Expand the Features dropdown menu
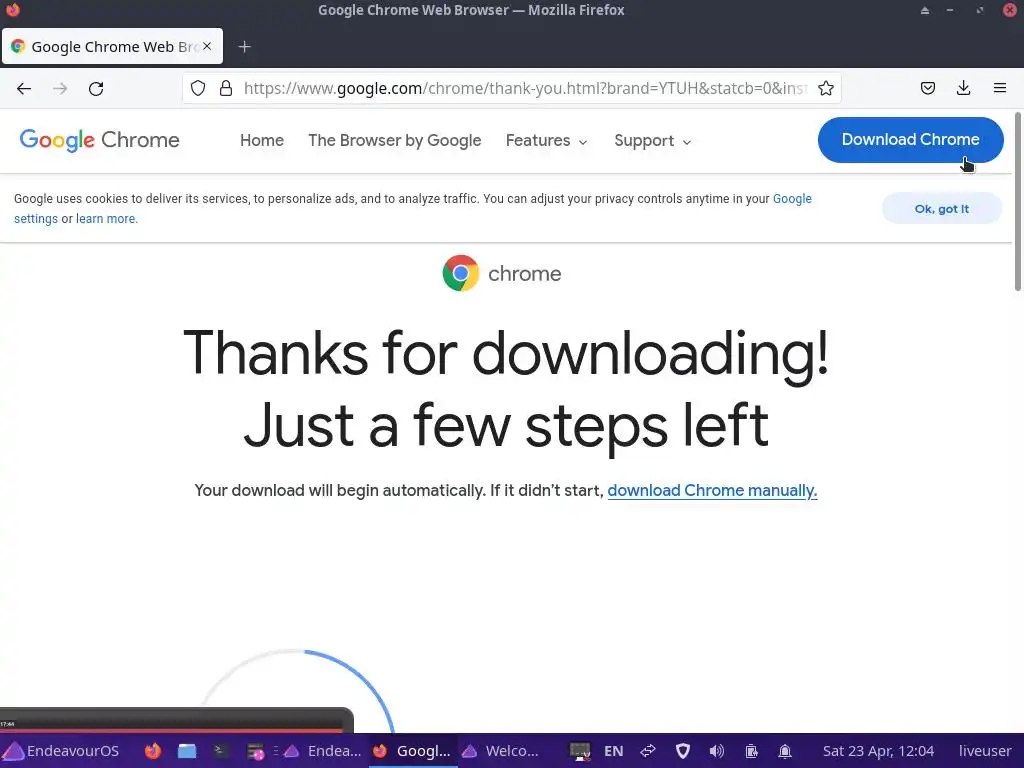 (x=547, y=140)
